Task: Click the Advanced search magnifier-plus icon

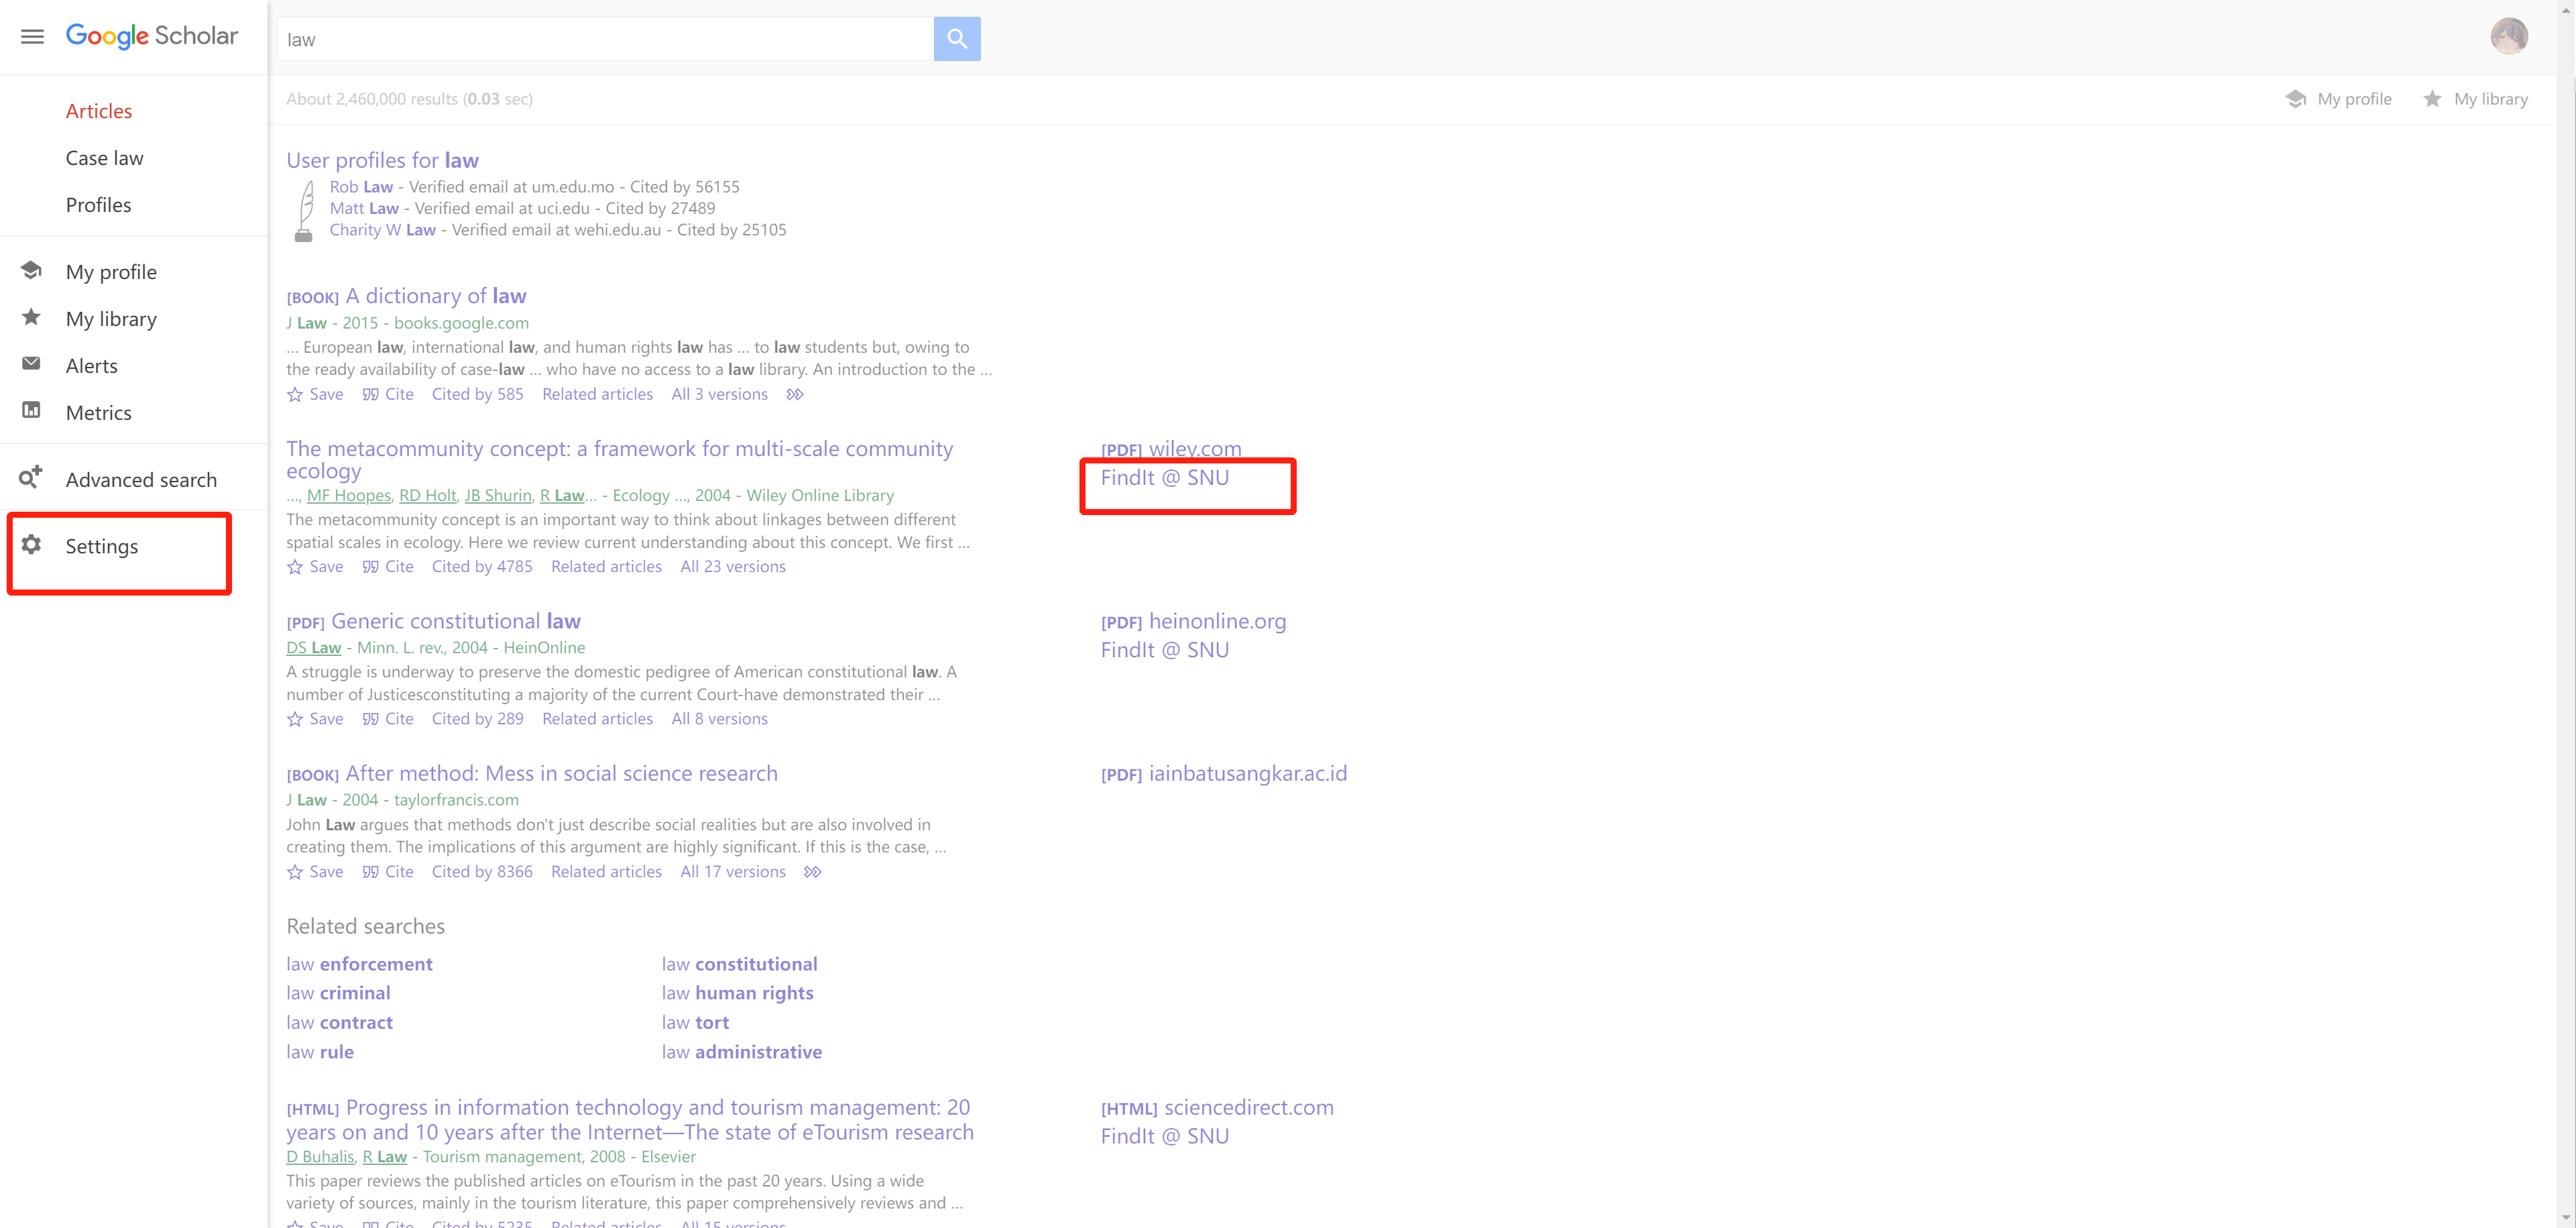Action: tap(31, 477)
